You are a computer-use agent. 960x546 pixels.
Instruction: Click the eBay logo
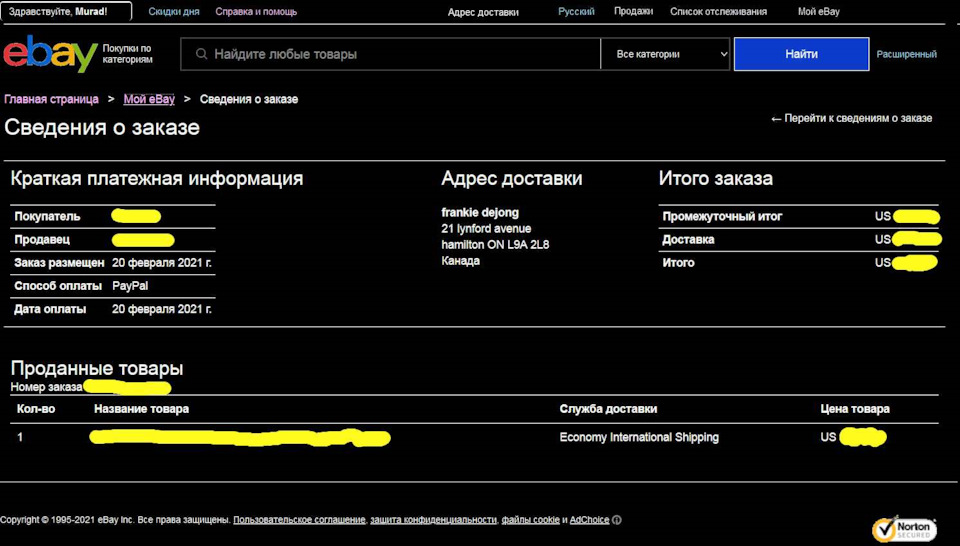pos(50,54)
